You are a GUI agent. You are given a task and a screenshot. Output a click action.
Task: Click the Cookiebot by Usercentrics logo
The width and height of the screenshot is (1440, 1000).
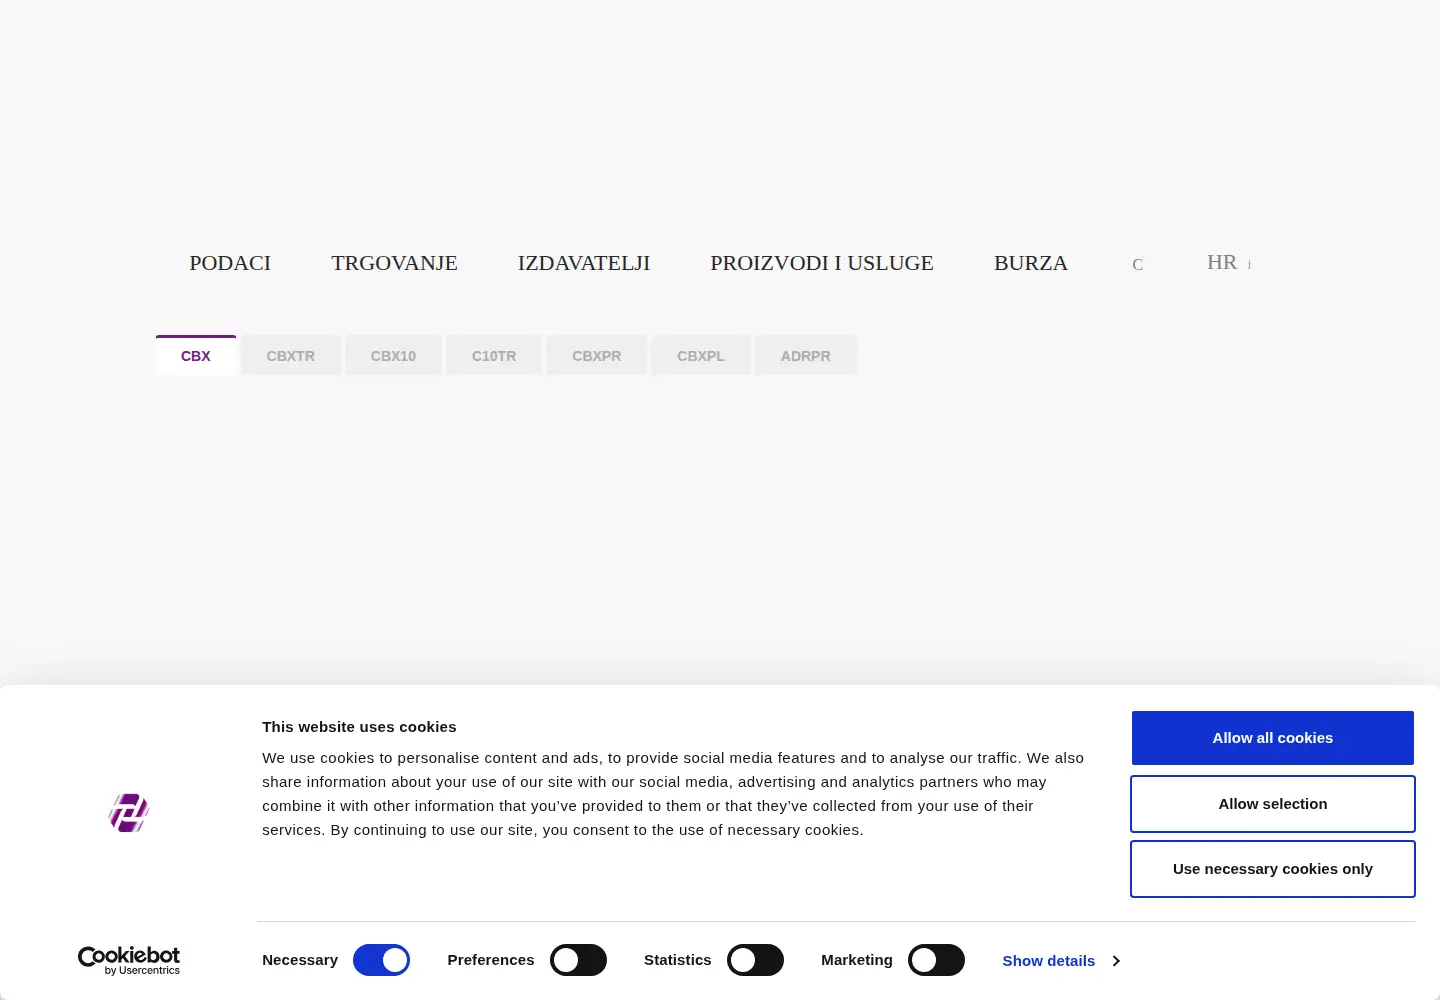(x=129, y=960)
